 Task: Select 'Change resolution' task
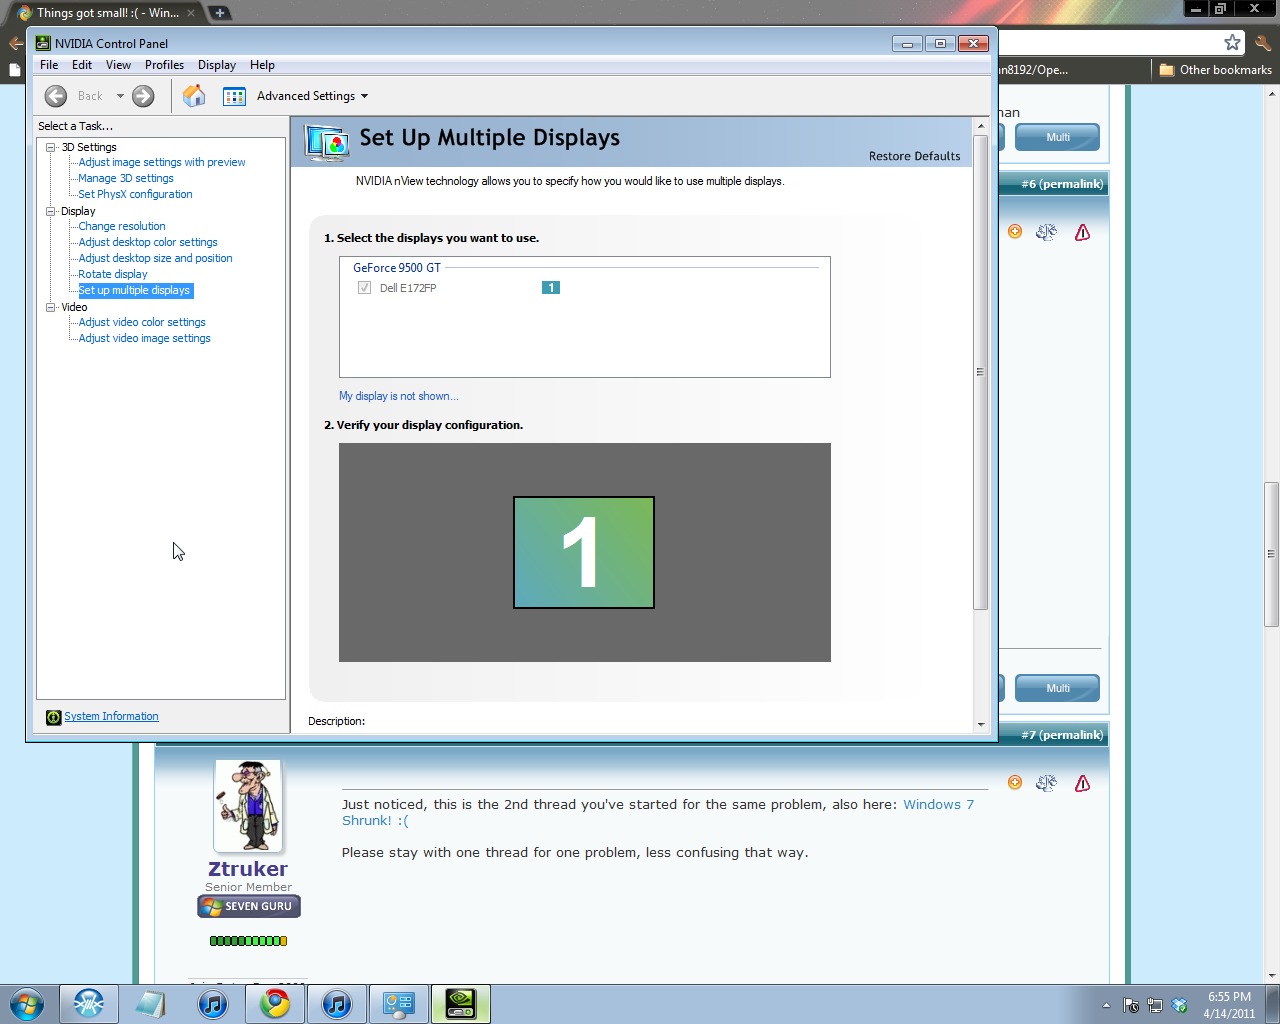tap(122, 226)
